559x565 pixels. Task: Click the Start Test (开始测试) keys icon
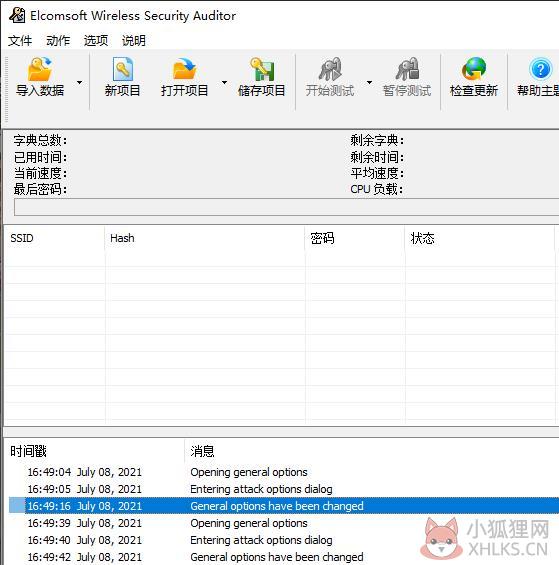330,69
